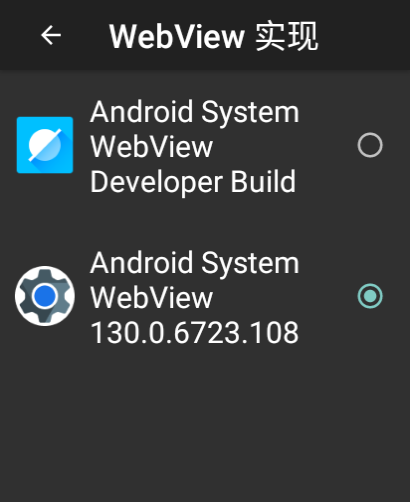The image size is (410, 502).
Task: Click the gear-shaped Android System WebView icon
Action: [x=45, y=296]
